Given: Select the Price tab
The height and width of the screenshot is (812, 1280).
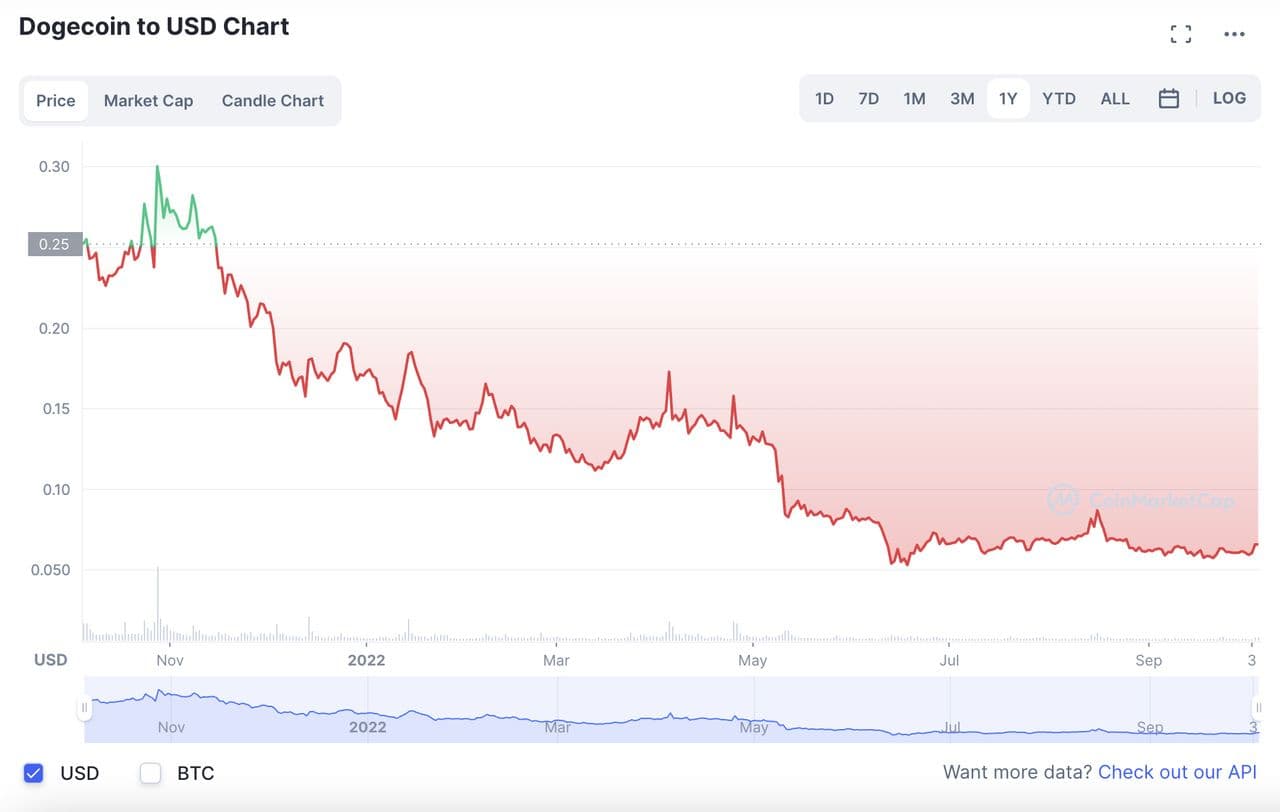Looking at the screenshot, I should 56,101.
